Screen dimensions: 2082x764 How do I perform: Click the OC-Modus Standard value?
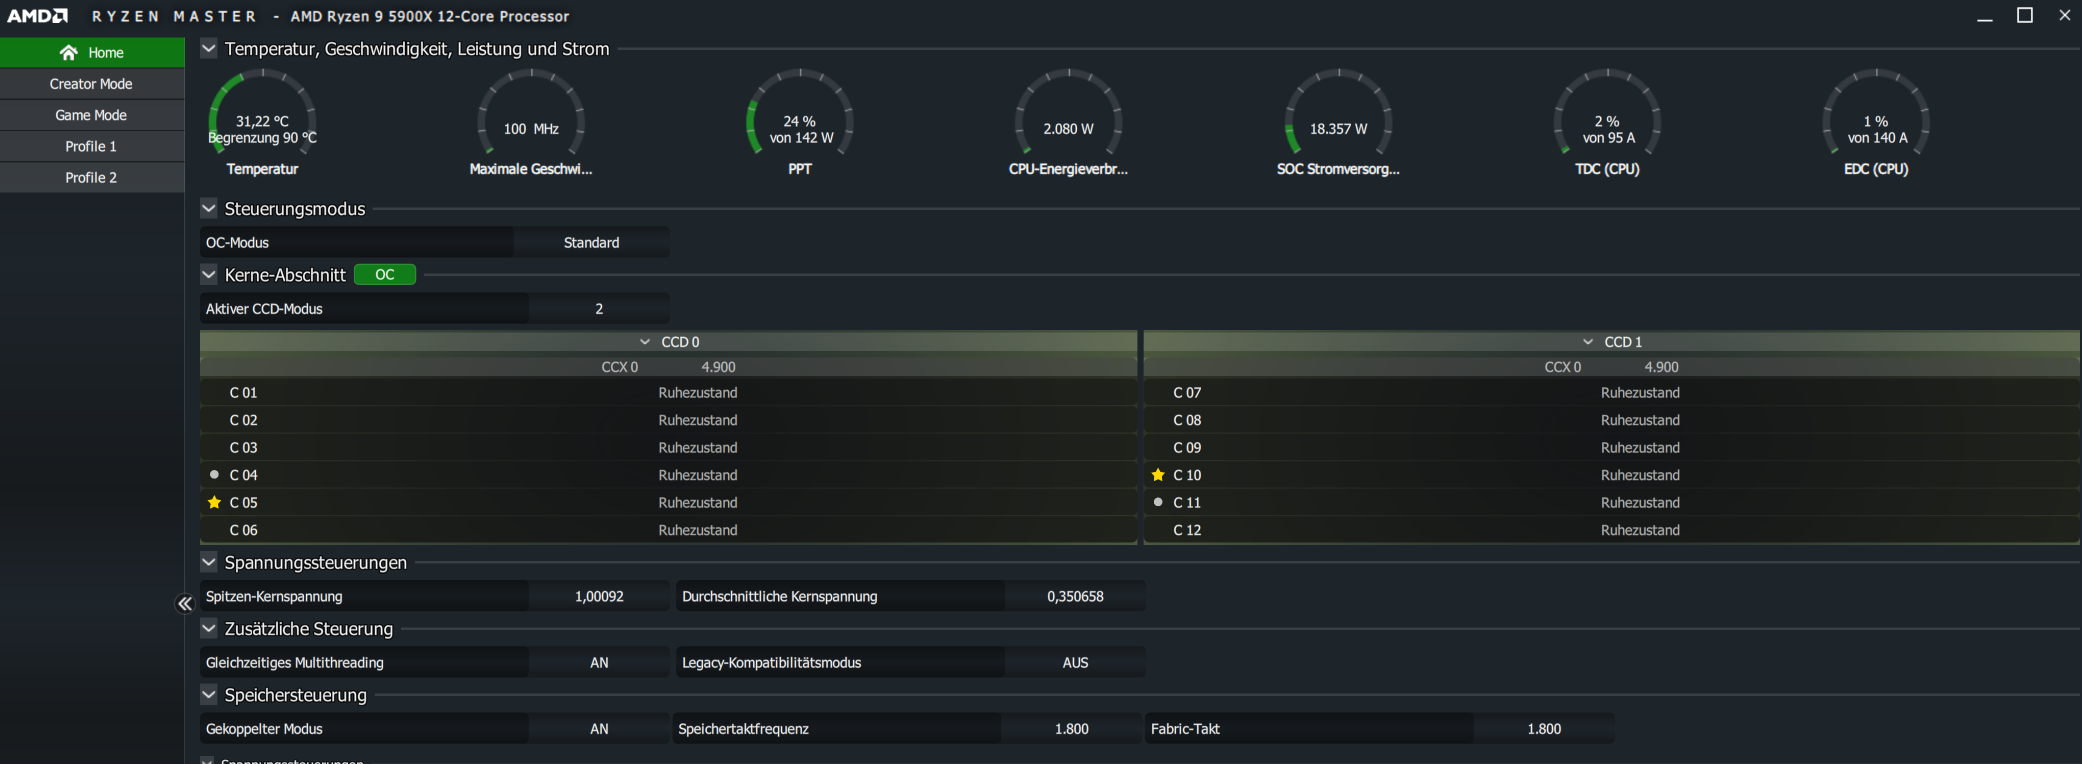click(591, 242)
